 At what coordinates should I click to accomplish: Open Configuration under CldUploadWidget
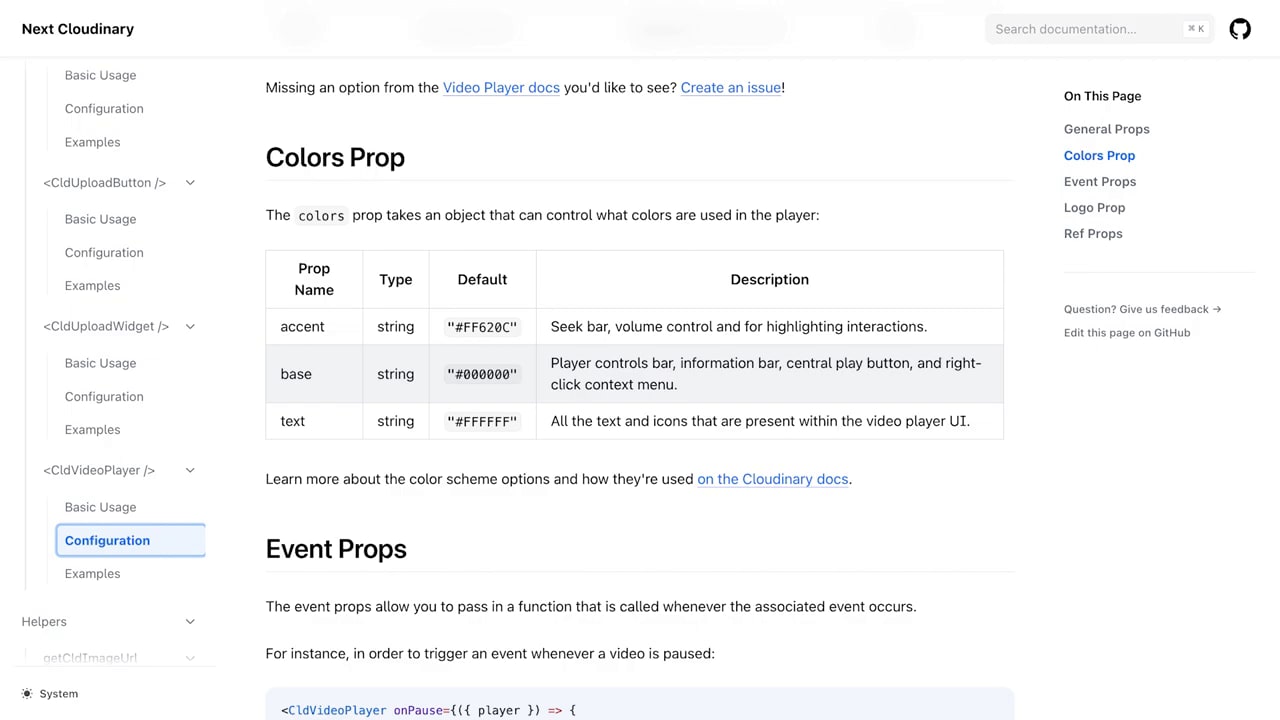tap(104, 397)
